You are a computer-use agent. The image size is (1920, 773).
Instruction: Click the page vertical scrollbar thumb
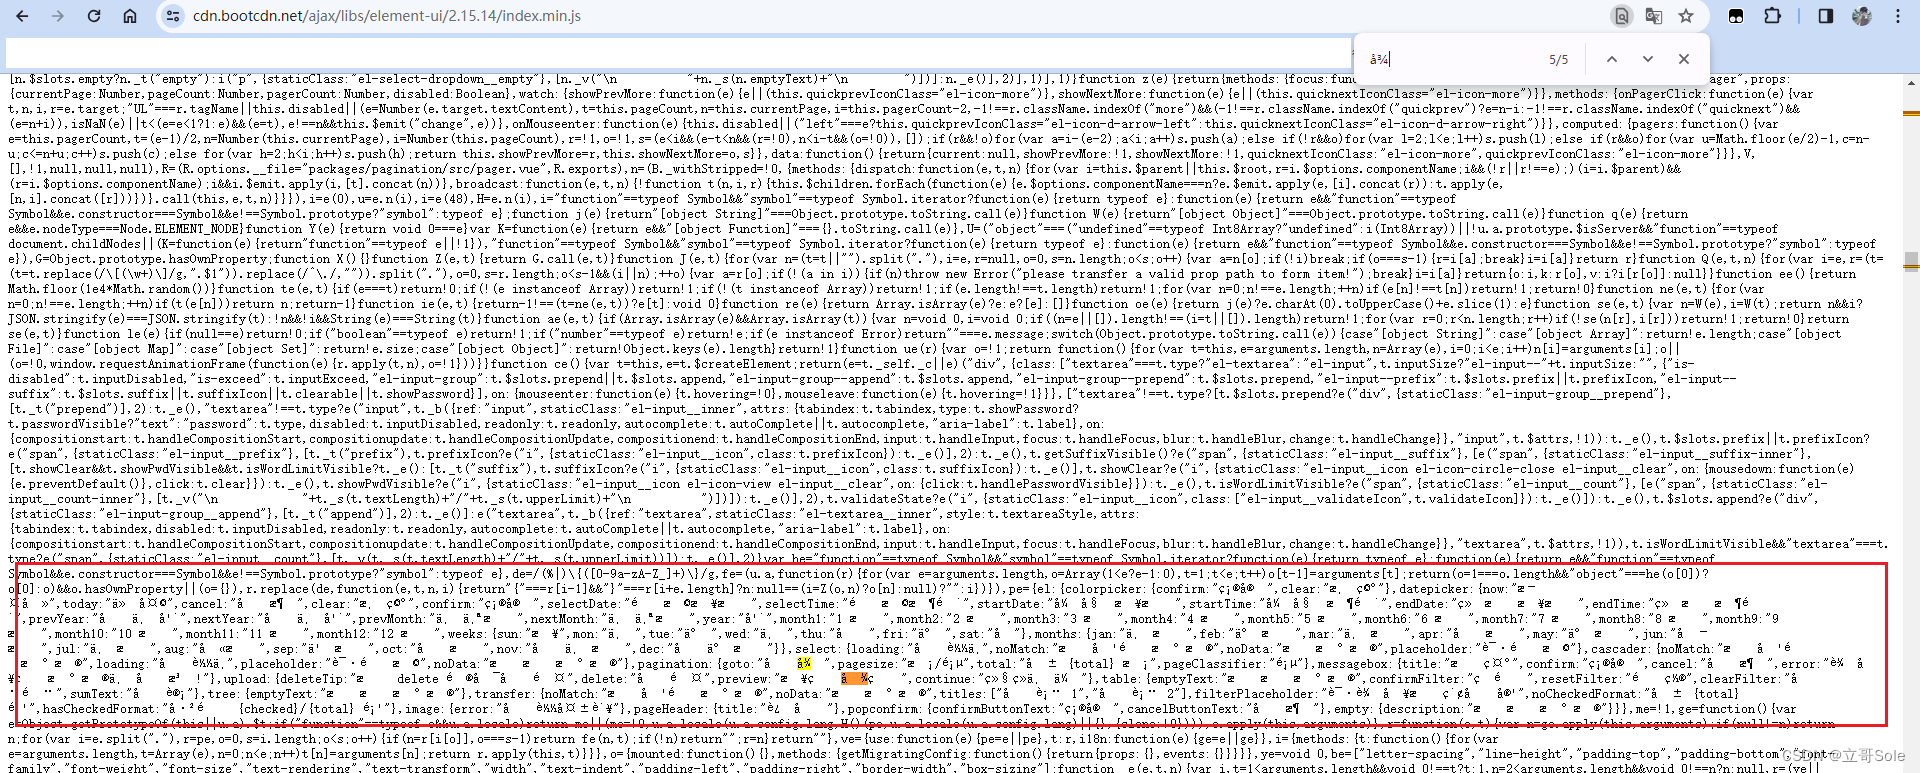coord(1911,261)
